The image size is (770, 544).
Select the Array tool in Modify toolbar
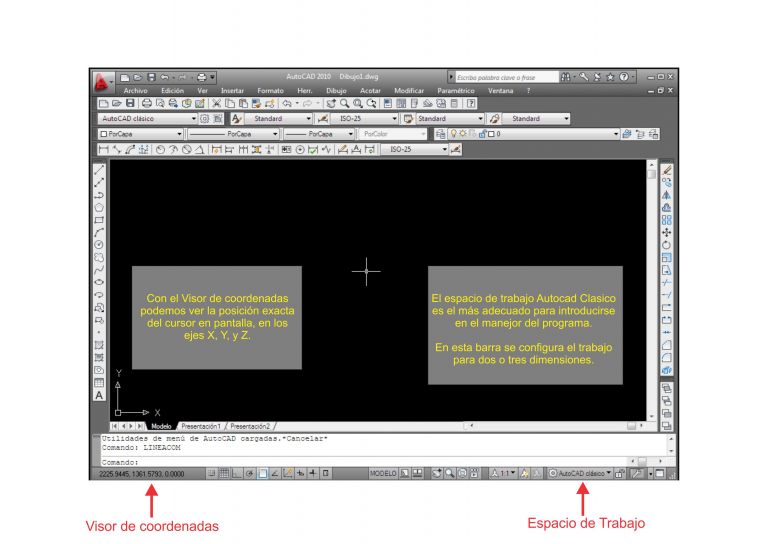pos(666,220)
